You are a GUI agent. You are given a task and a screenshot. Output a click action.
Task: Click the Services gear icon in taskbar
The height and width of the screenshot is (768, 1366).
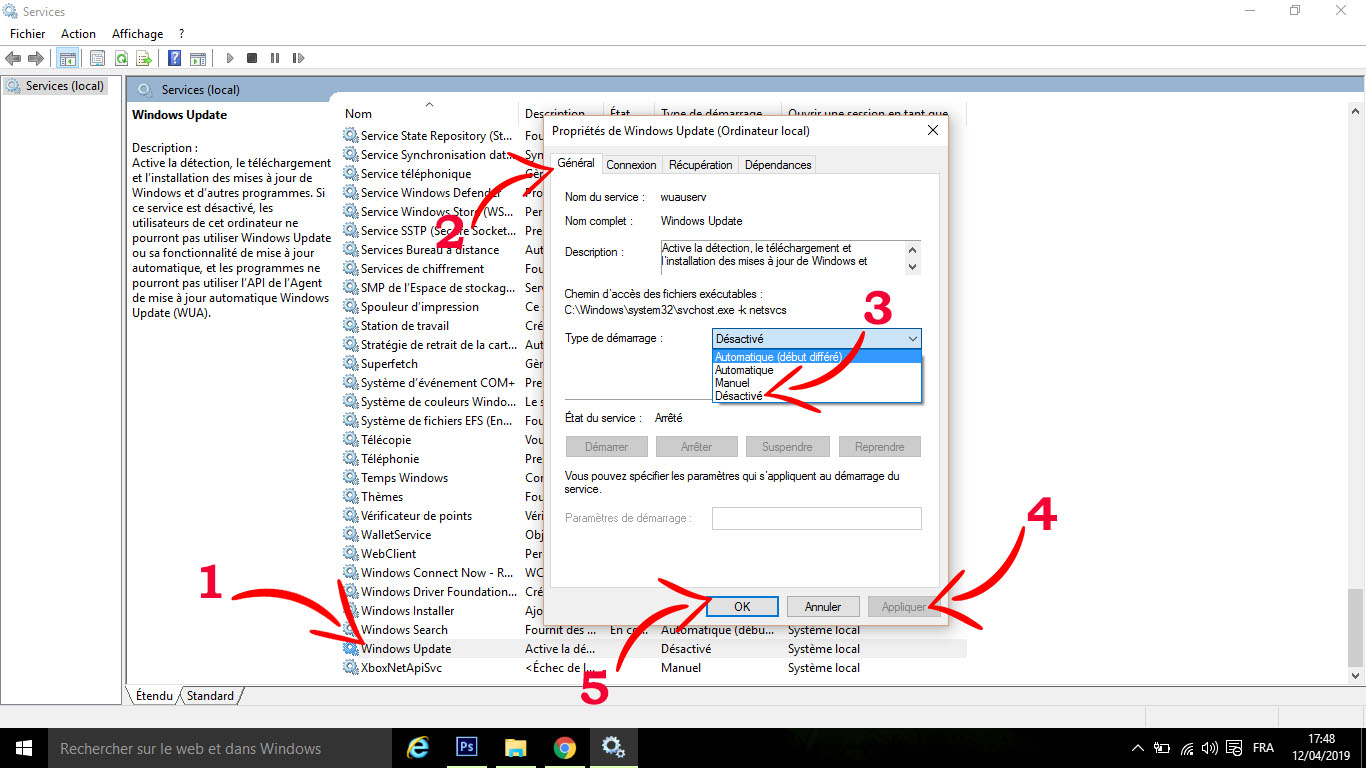[613, 748]
